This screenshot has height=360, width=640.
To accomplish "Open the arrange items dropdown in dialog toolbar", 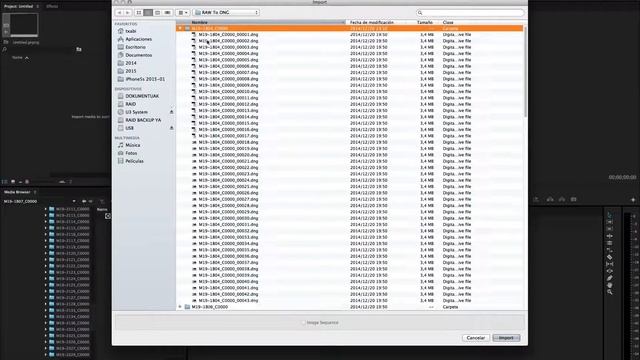I will pos(183,13).
